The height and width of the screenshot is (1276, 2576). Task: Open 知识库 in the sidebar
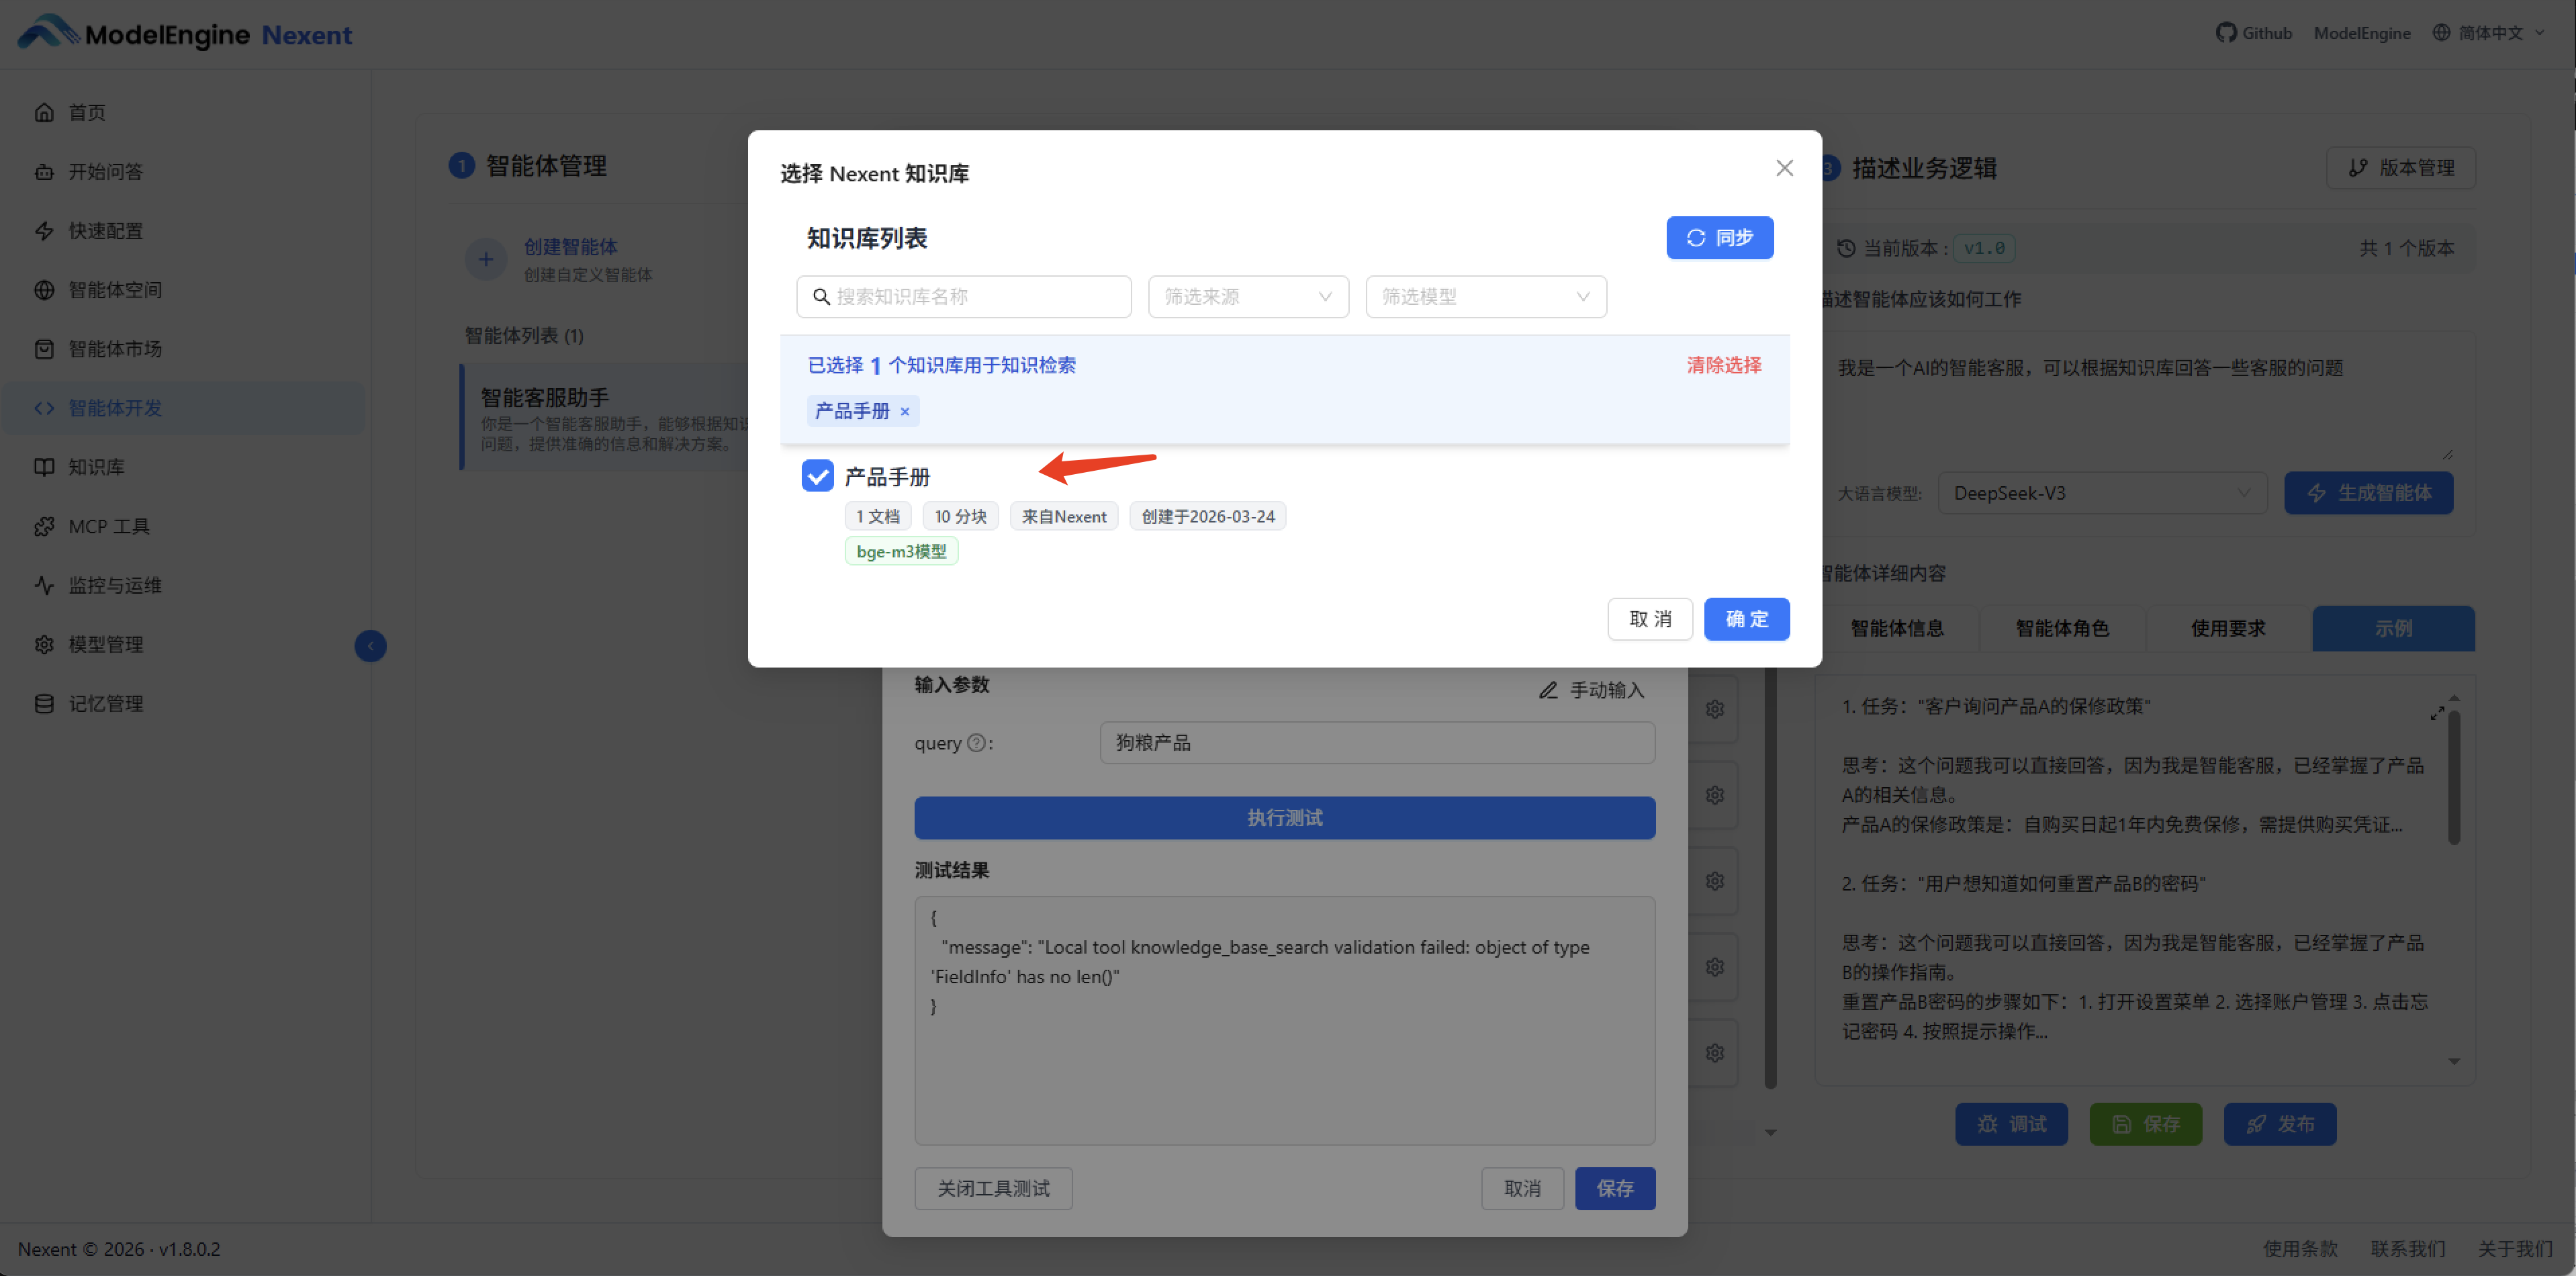pyautogui.click(x=96, y=467)
